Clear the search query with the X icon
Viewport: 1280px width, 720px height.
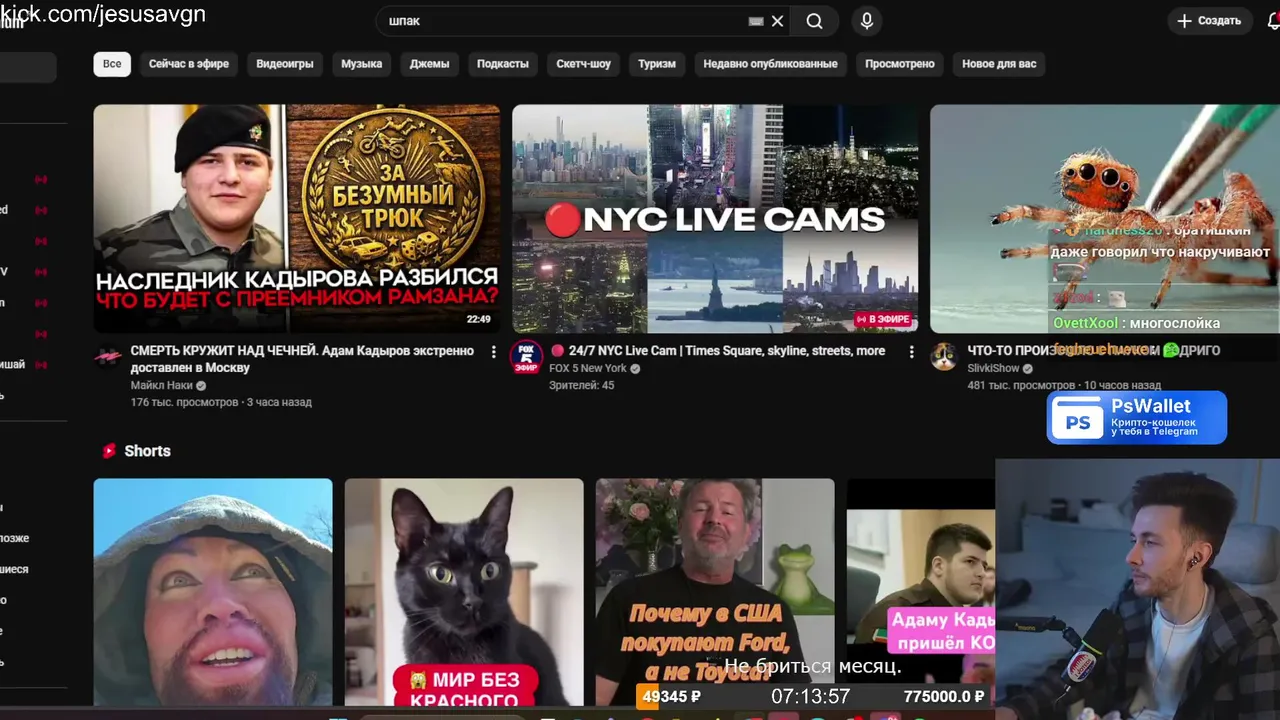pos(777,21)
